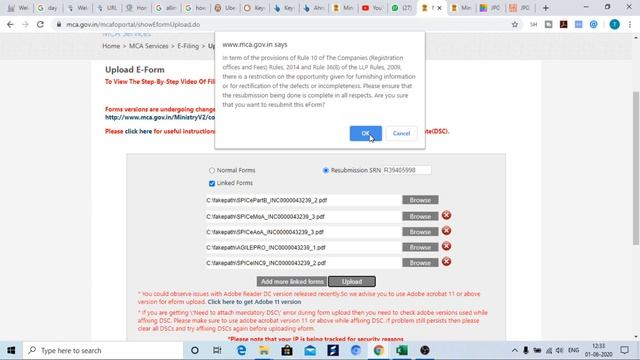Close the active browser tab
640x360 pixels.
pos(439,8)
